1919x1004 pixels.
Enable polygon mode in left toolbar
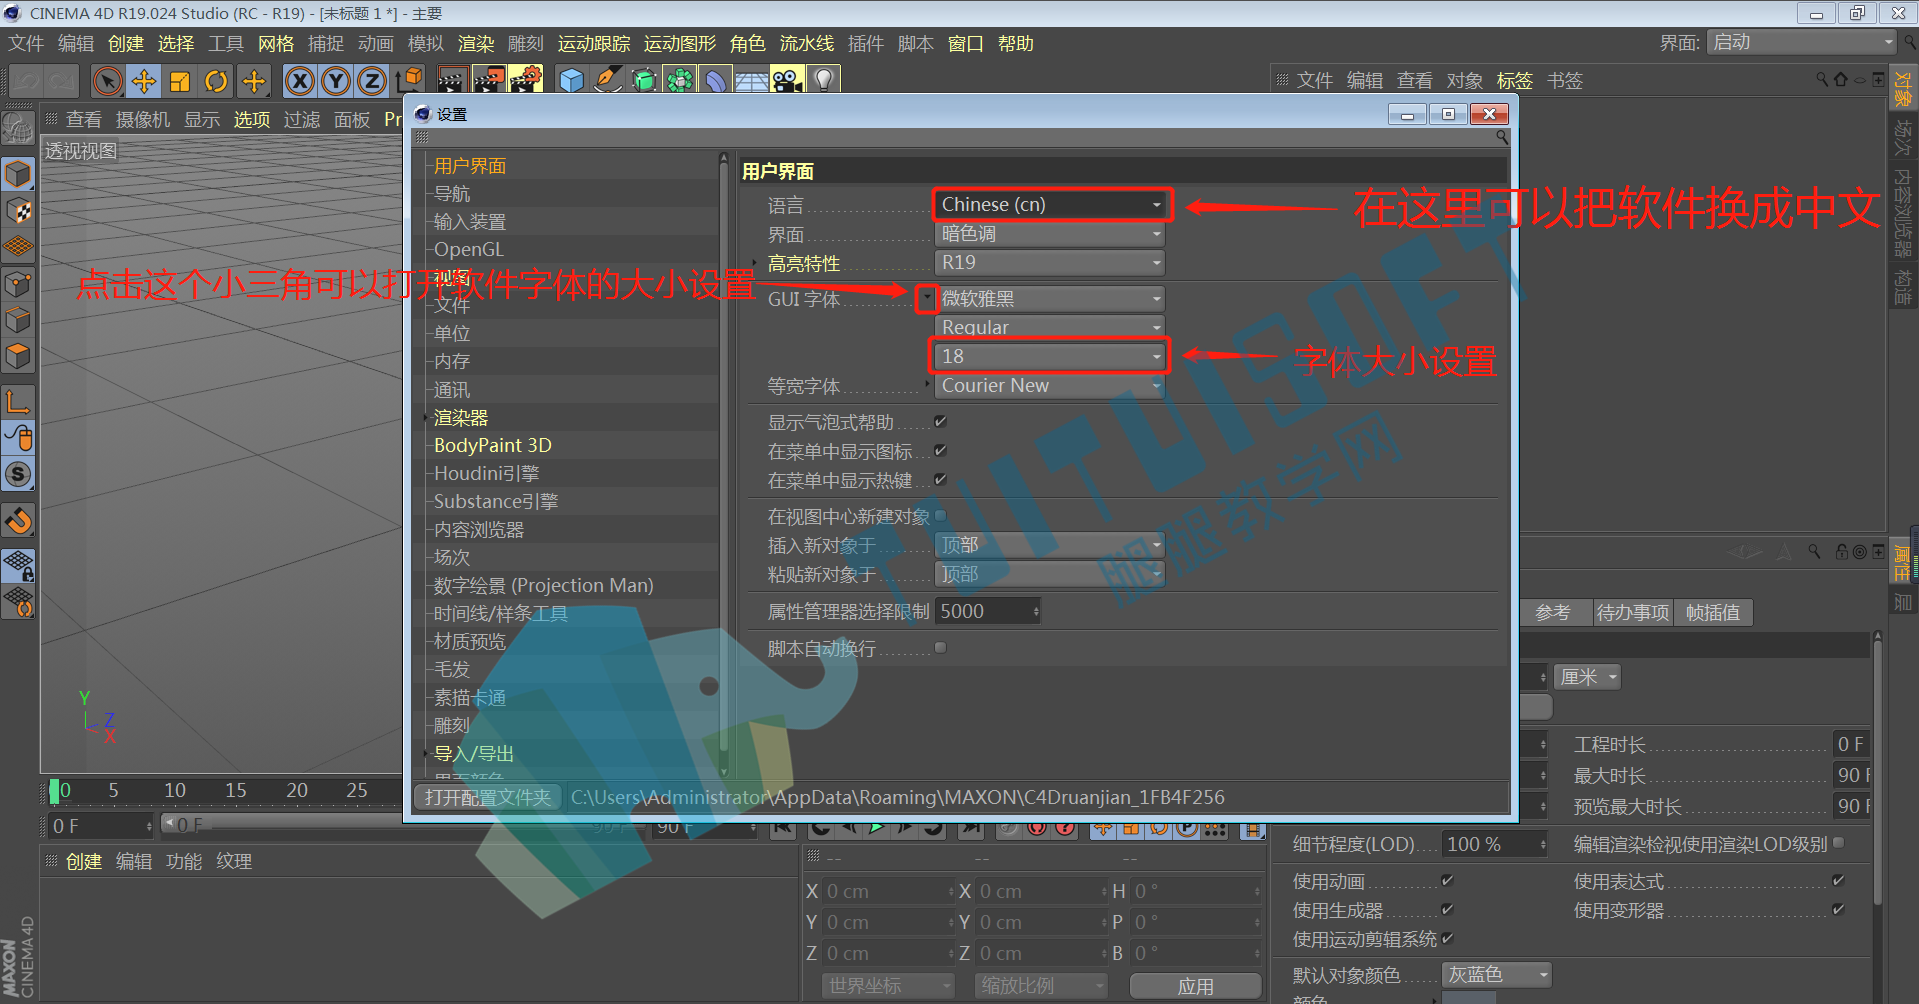18,356
